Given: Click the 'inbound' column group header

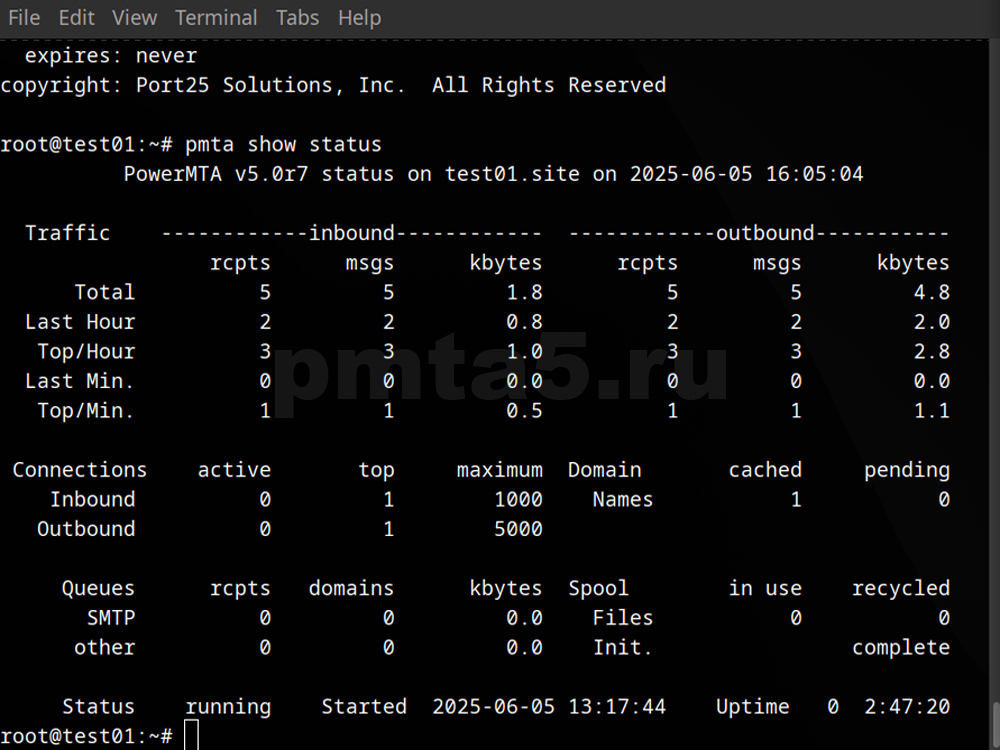Looking at the screenshot, I should (x=351, y=233).
